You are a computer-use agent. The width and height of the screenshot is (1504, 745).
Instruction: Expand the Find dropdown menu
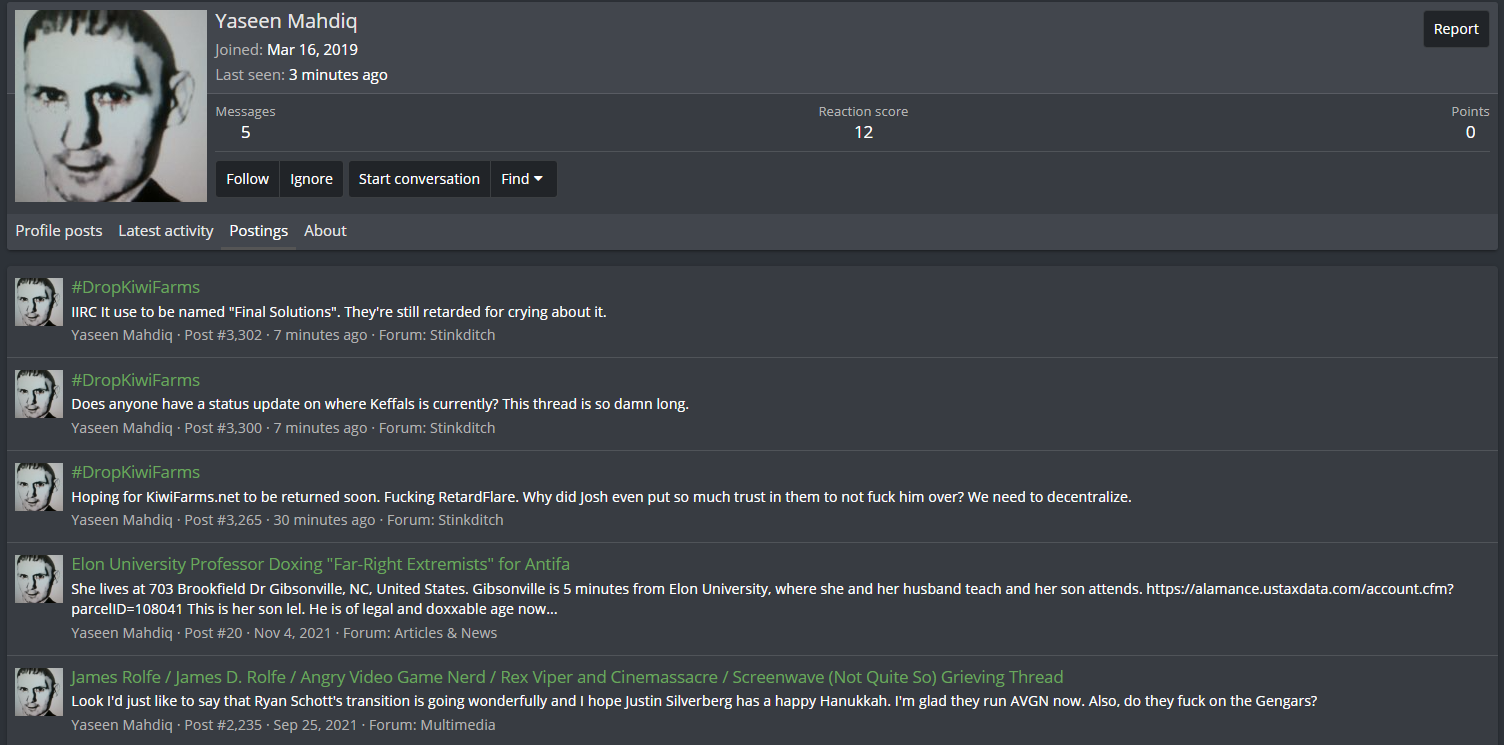tap(523, 179)
